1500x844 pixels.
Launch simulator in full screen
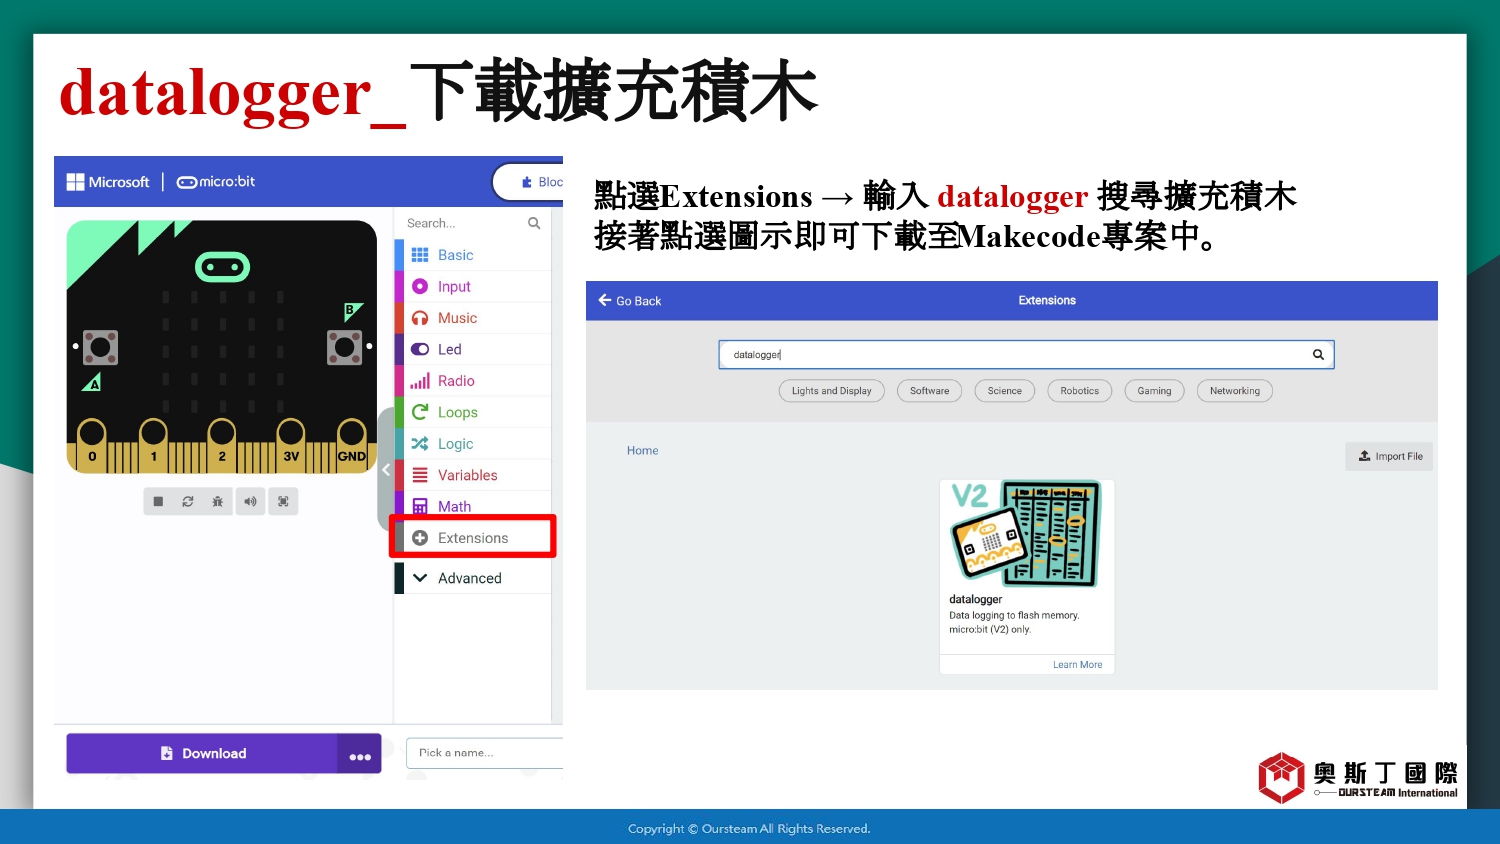click(x=283, y=502)
